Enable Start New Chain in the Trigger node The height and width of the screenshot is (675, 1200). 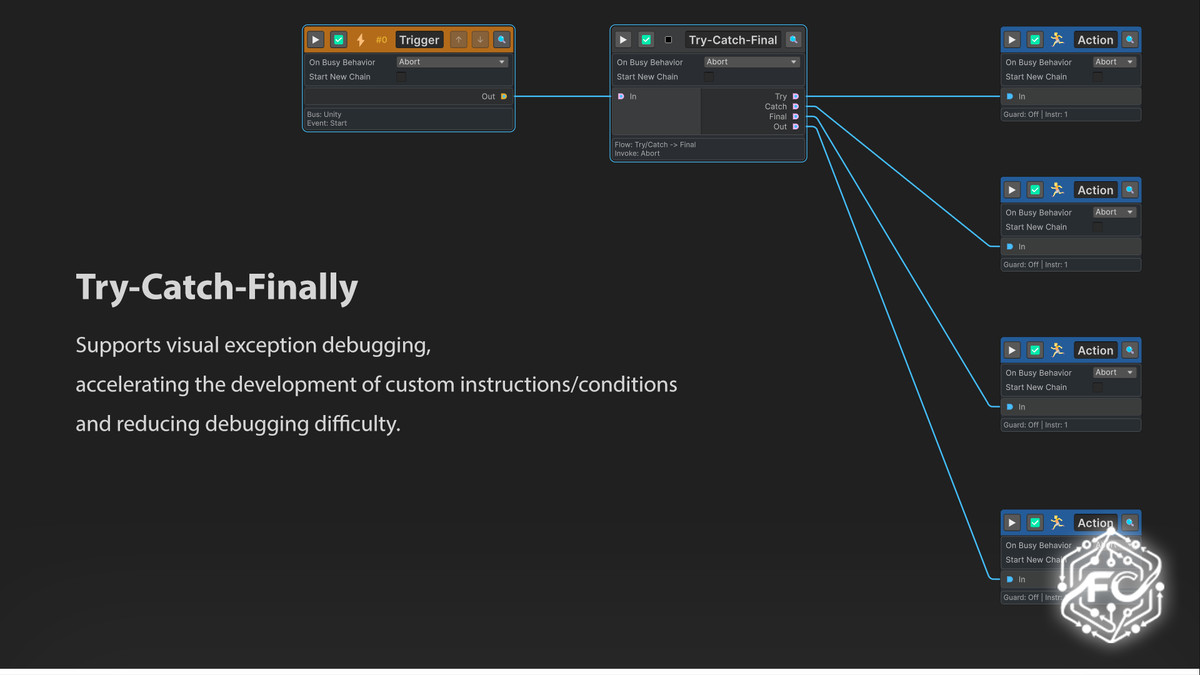tap(401, 76)
